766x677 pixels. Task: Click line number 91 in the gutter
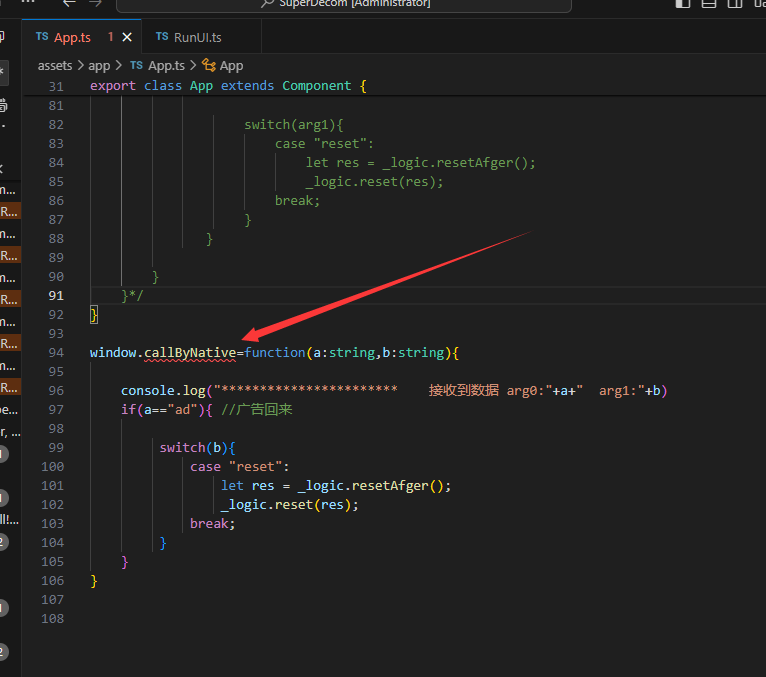[56, 296]
